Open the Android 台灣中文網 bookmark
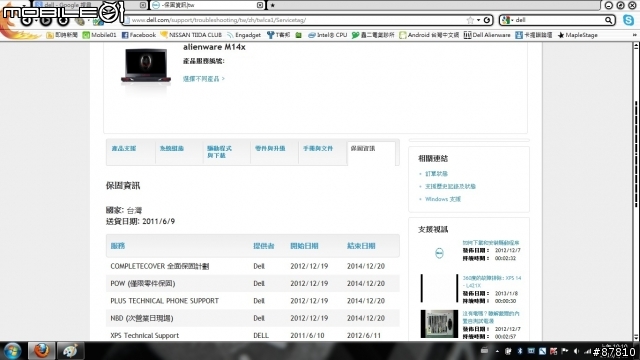 point(429,35)
